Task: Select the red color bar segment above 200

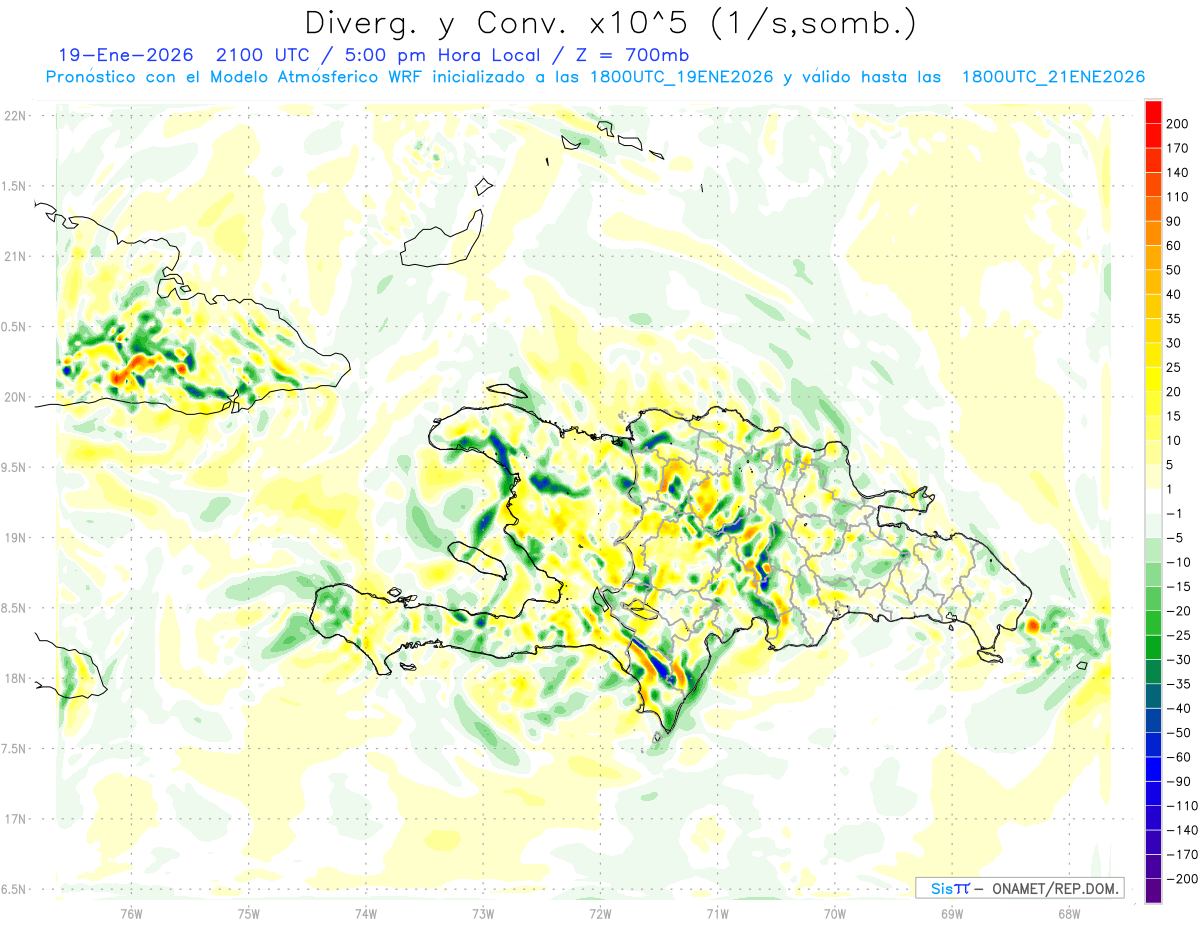Action: click(1153, 112)
